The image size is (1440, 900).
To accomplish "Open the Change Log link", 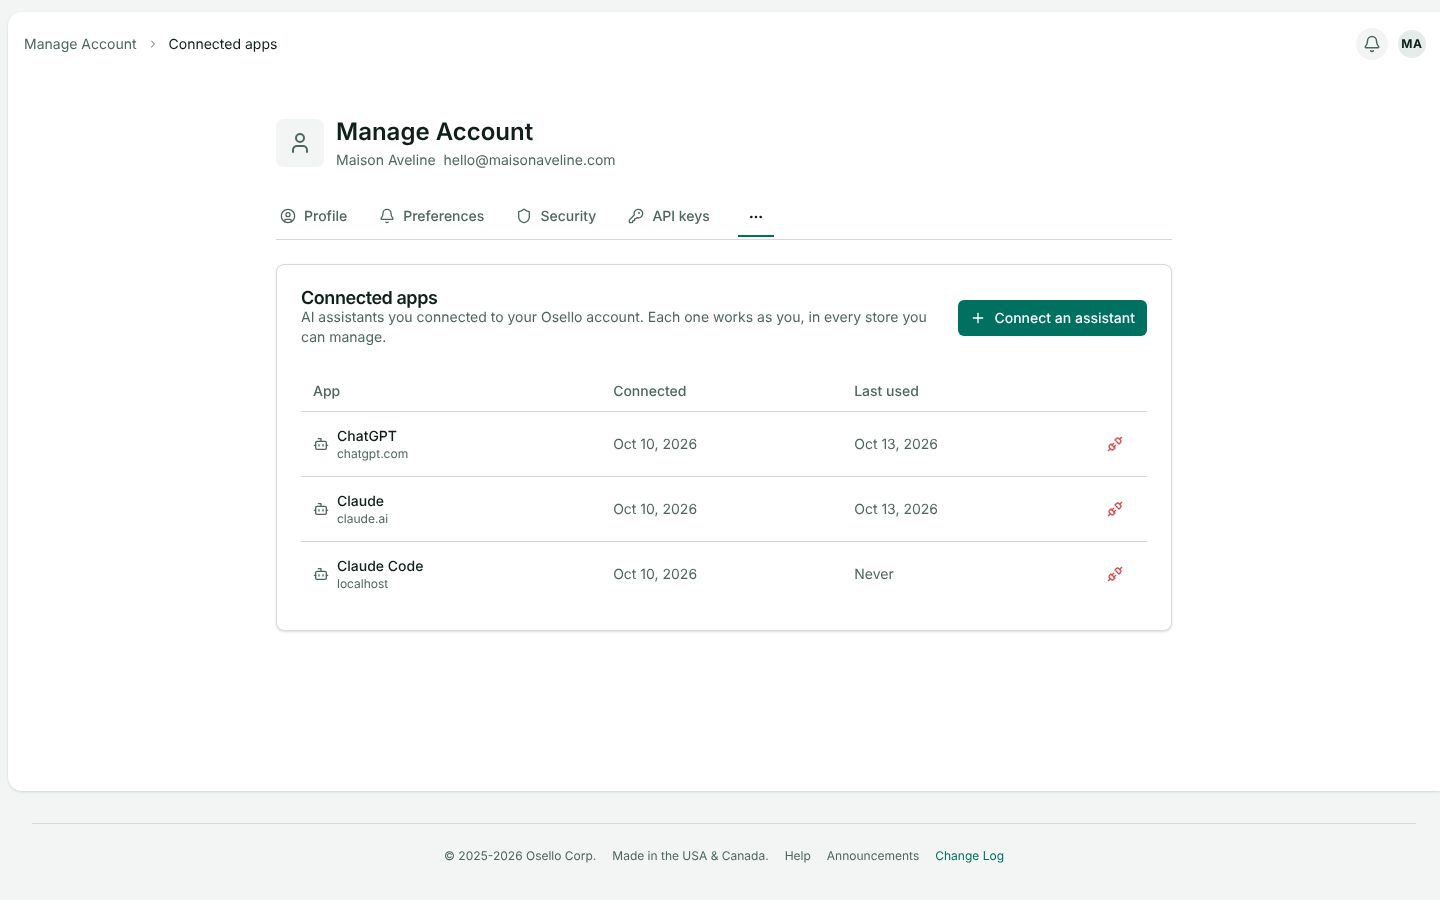I will pos(969,856).
